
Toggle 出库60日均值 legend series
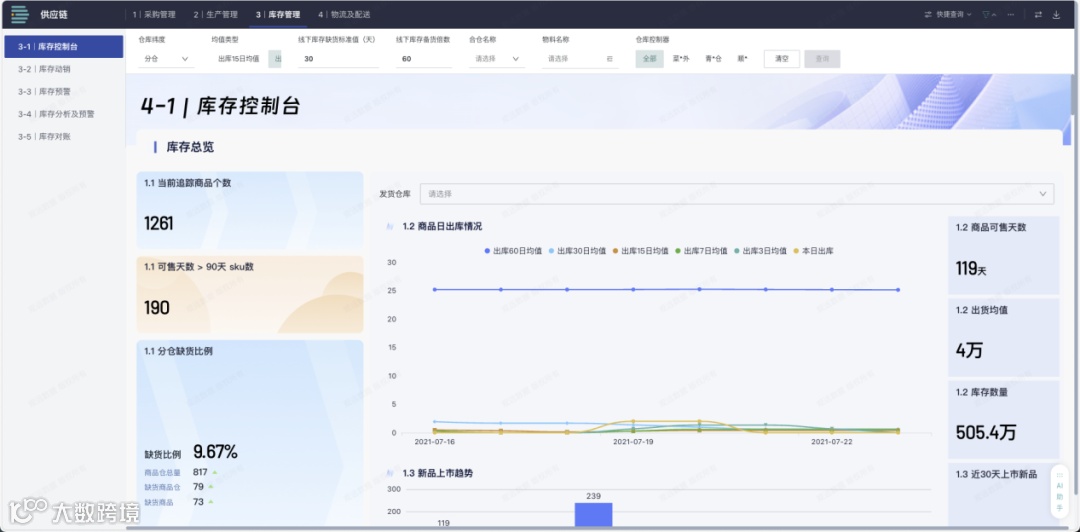coord(513,251)
